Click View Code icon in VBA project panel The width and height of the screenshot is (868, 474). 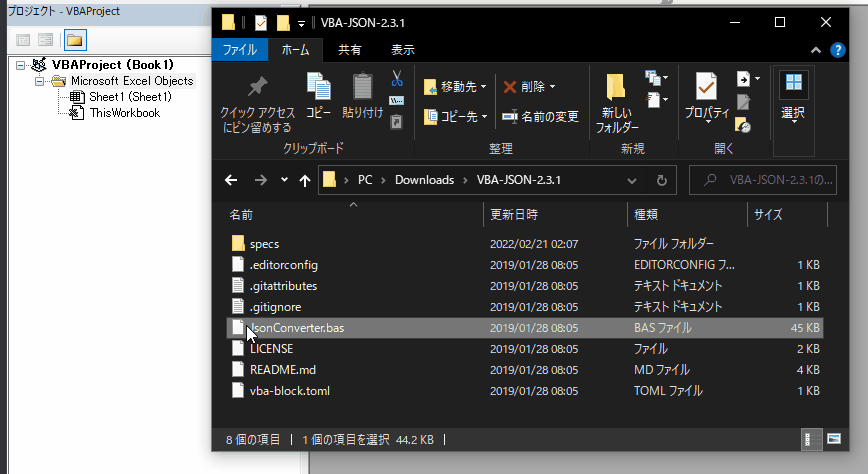pyautogui.click(x=23, y=40)
